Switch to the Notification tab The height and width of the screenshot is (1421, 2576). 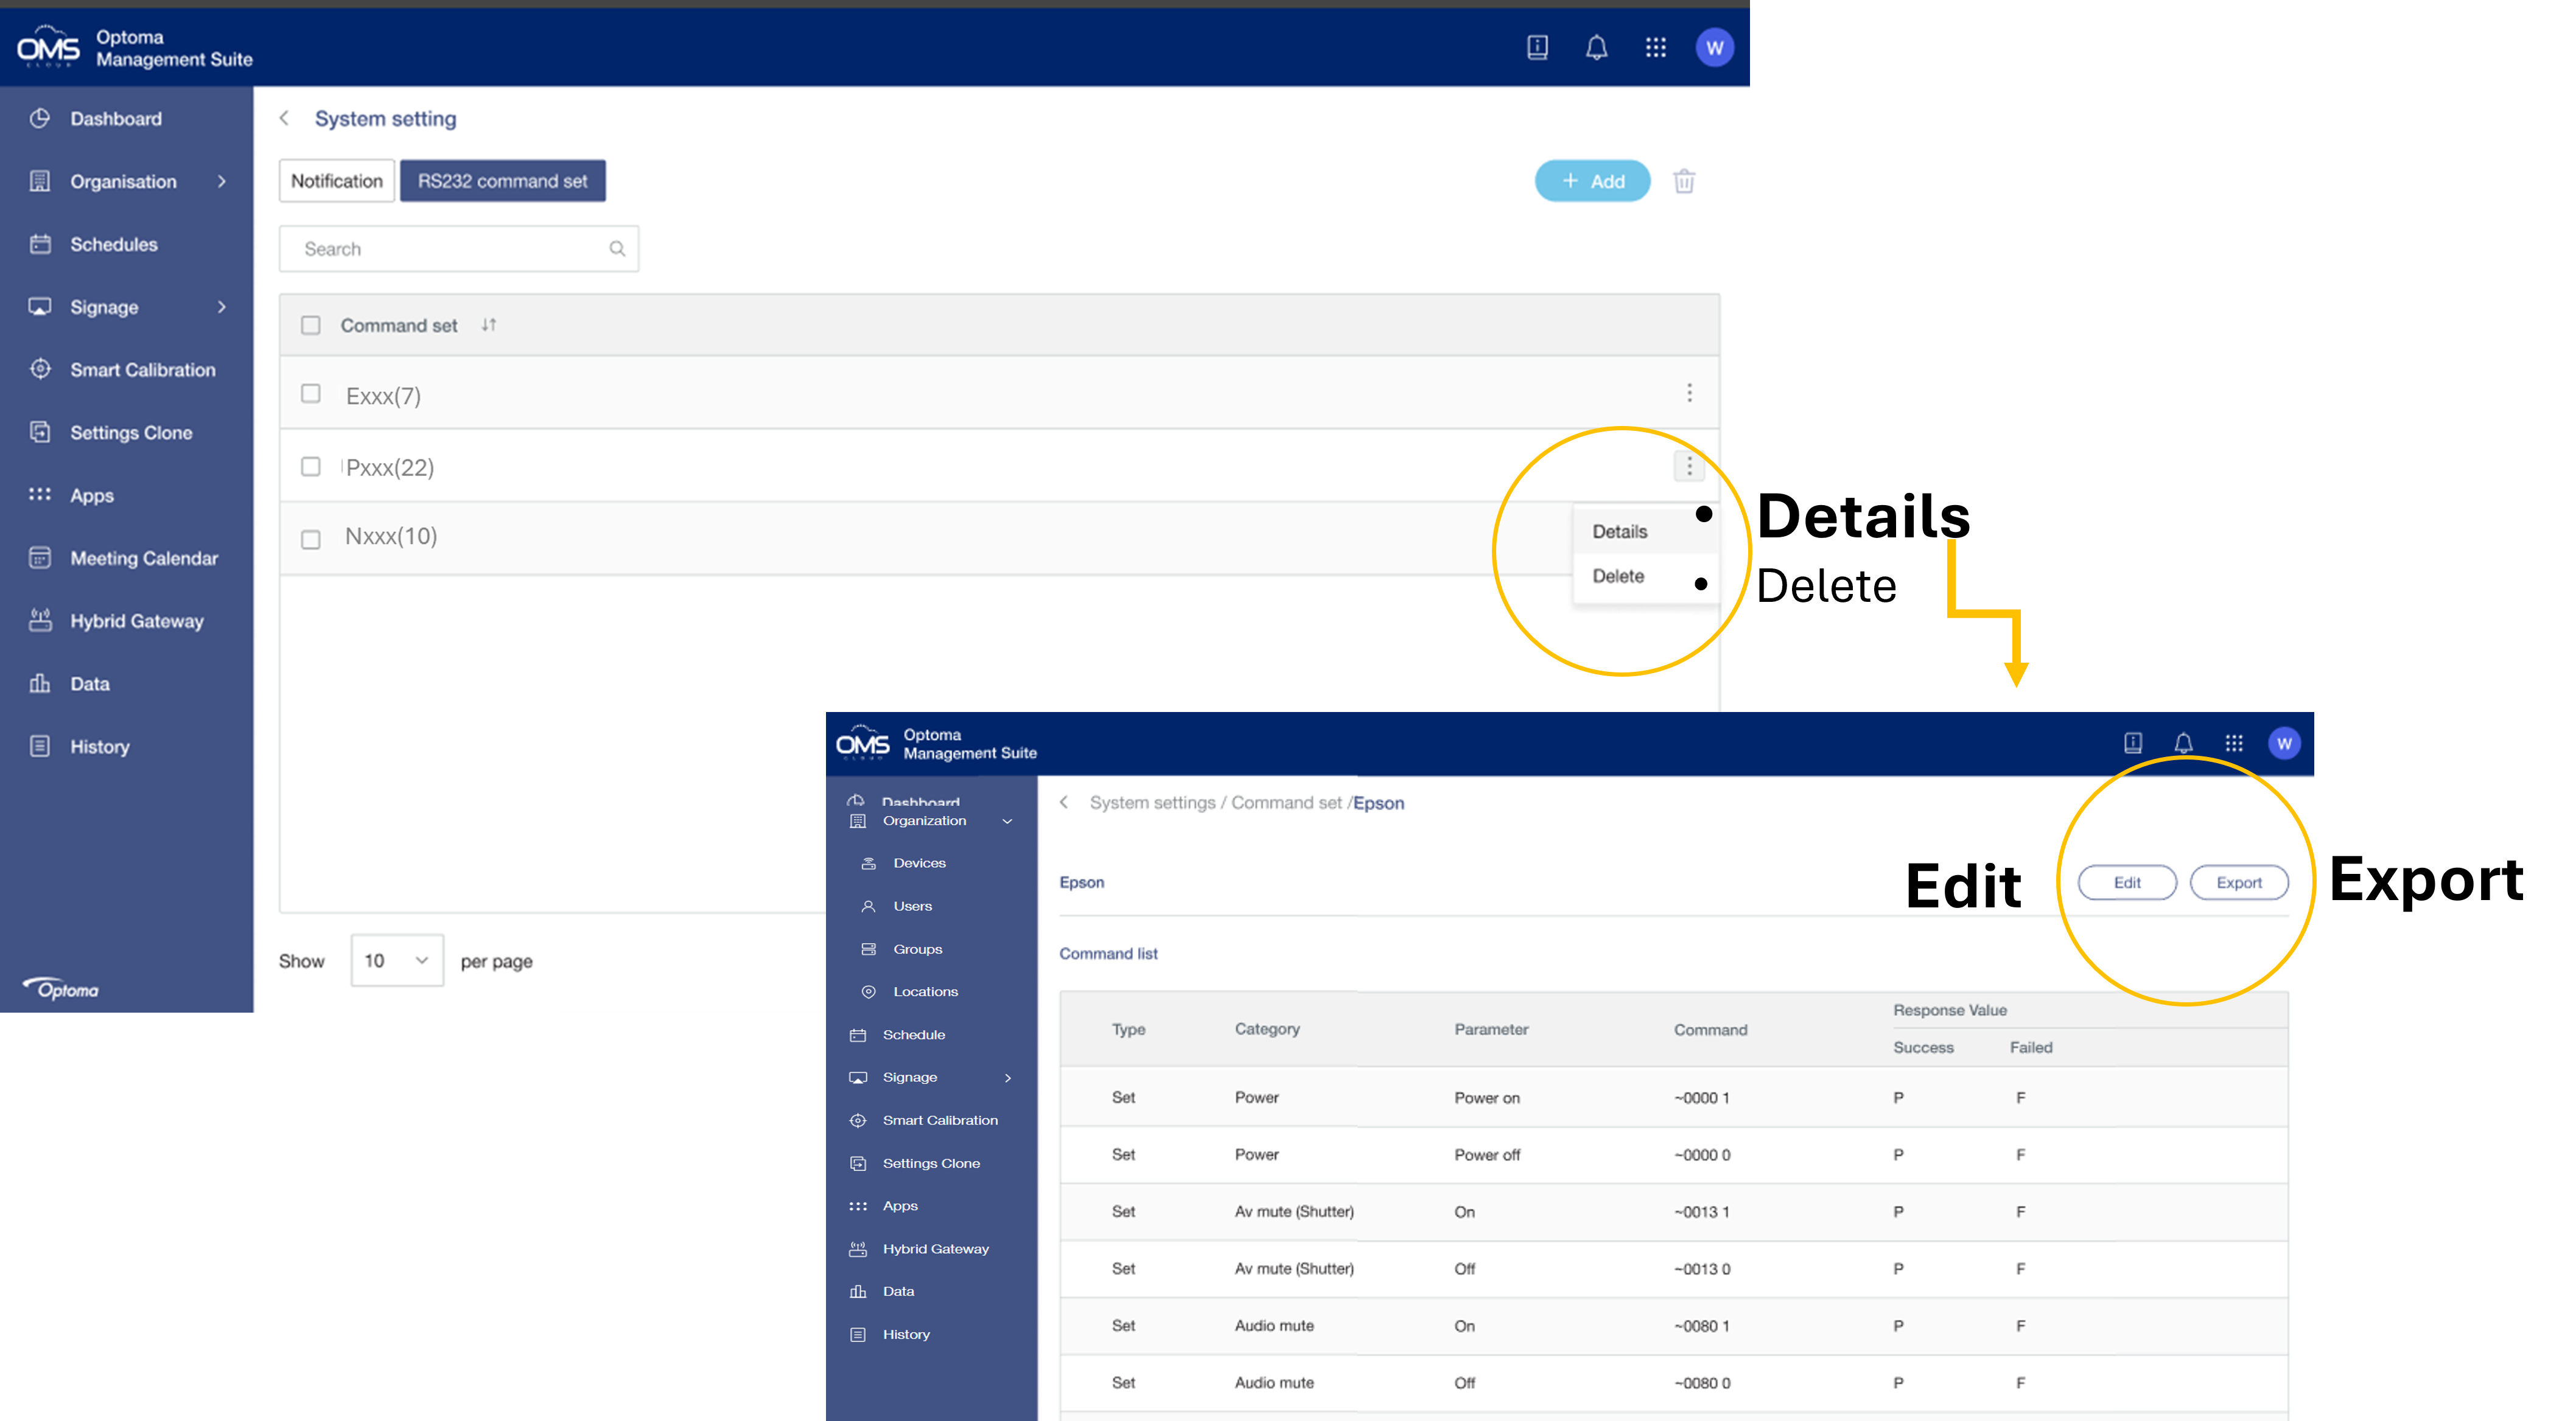tap(337, 181)
